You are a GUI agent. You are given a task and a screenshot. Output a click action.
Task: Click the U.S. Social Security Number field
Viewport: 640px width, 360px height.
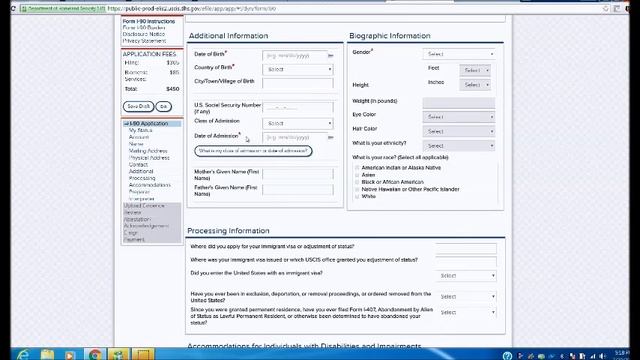coord(298,108)
